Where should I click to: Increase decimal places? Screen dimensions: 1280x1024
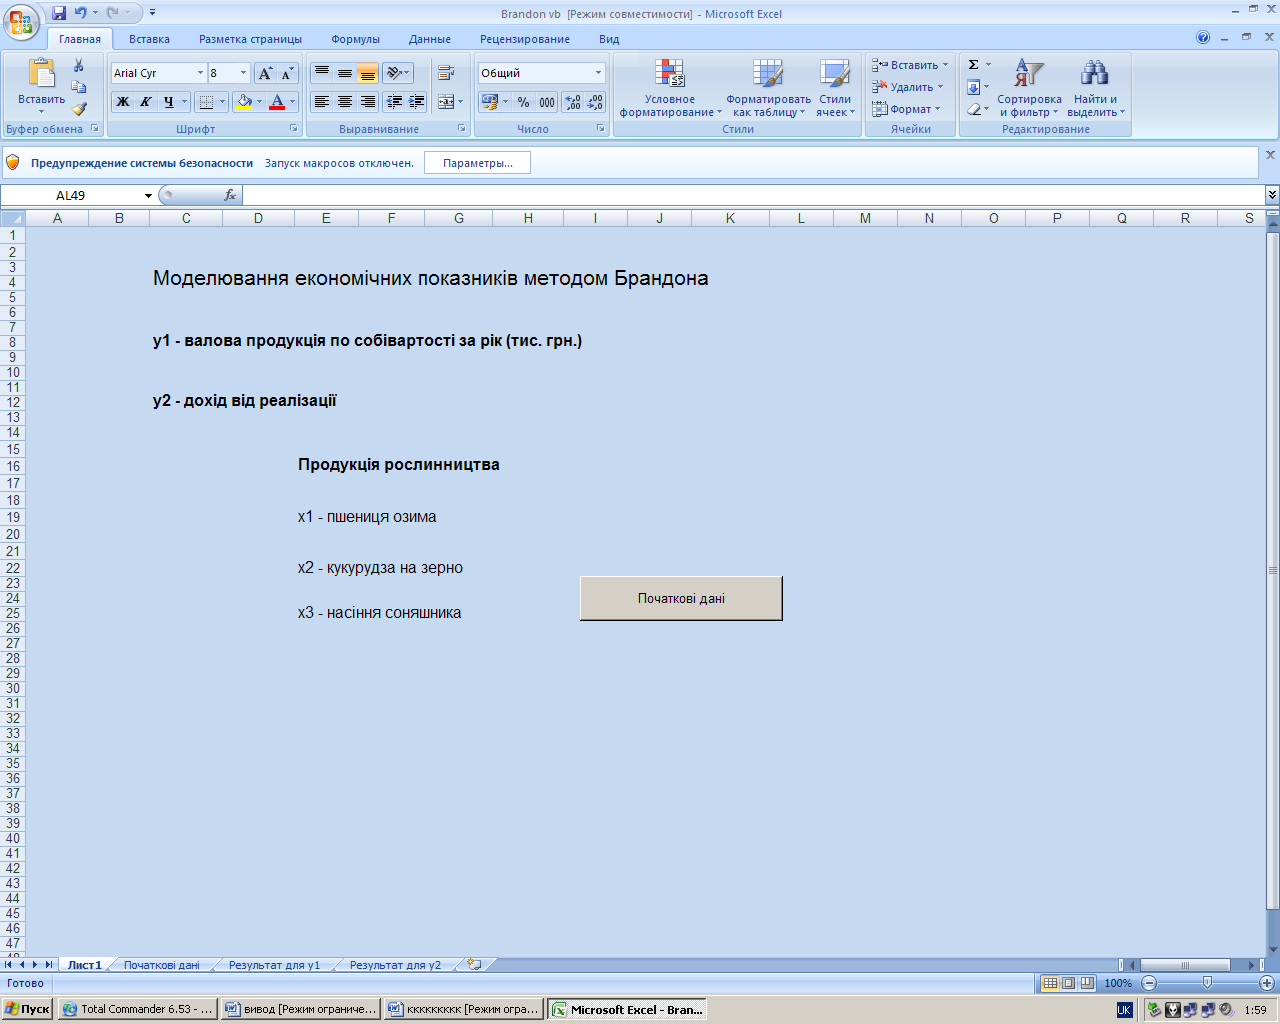click(573, 102)
